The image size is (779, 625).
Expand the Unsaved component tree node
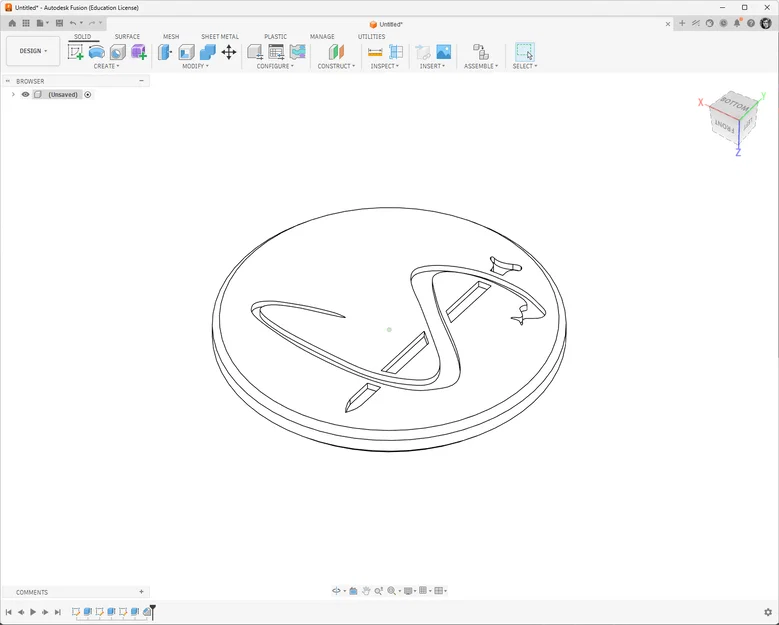tap(13, 94)
